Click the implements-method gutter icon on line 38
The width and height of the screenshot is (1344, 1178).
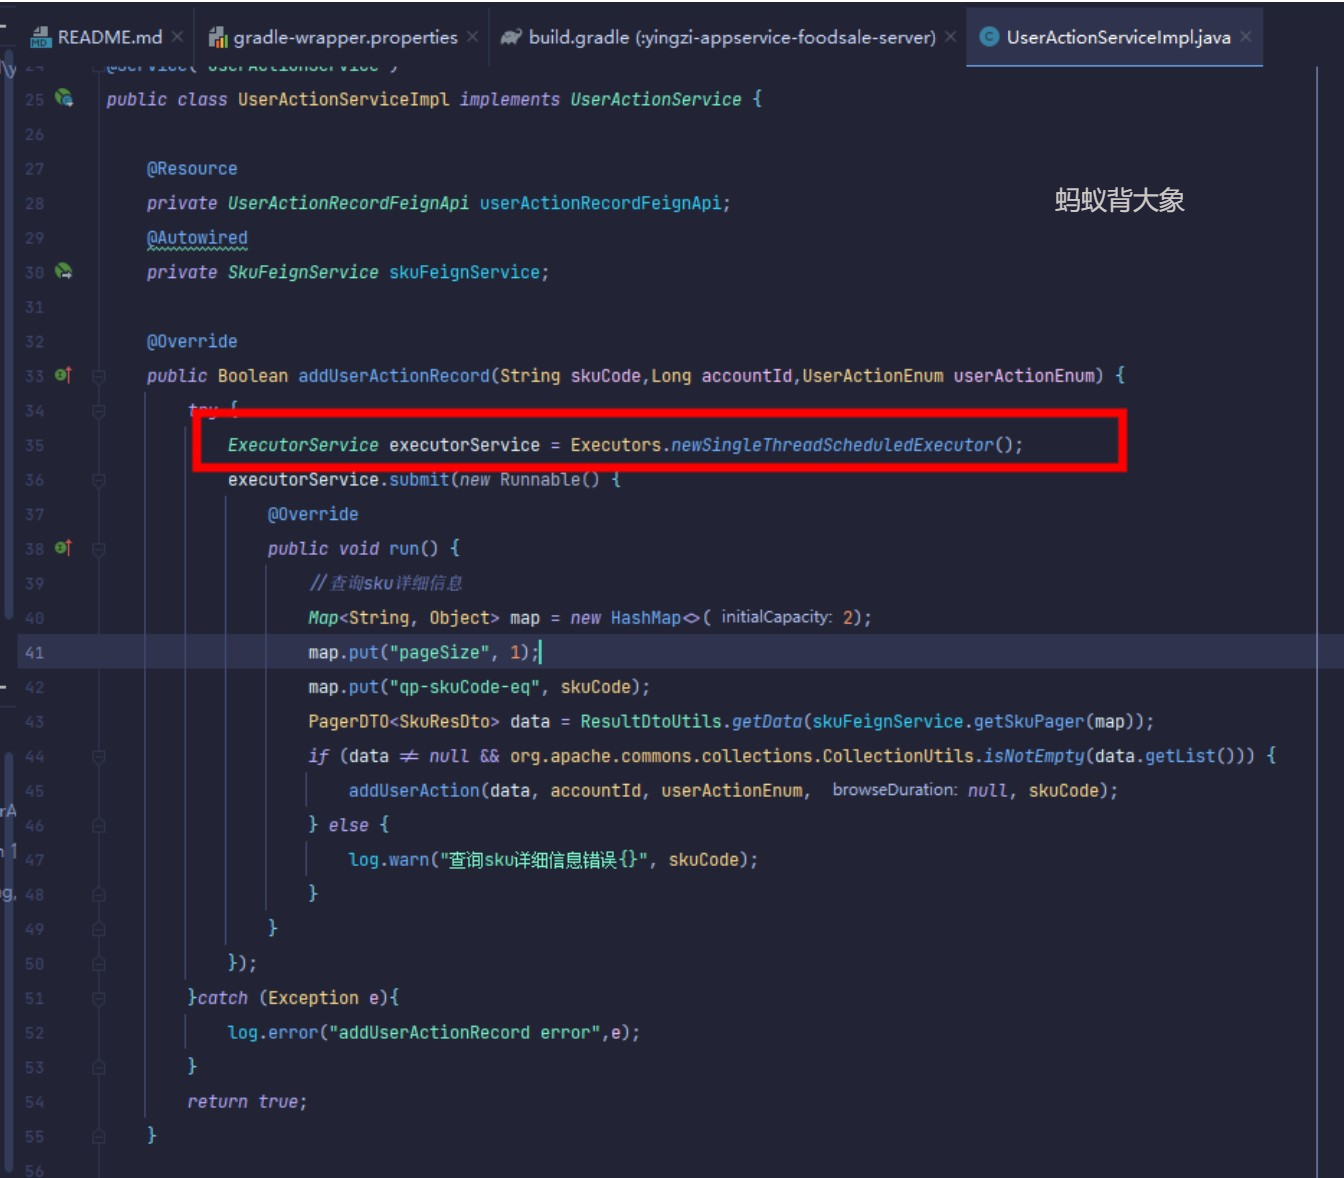pyautogui.click(x=63, y=548)
